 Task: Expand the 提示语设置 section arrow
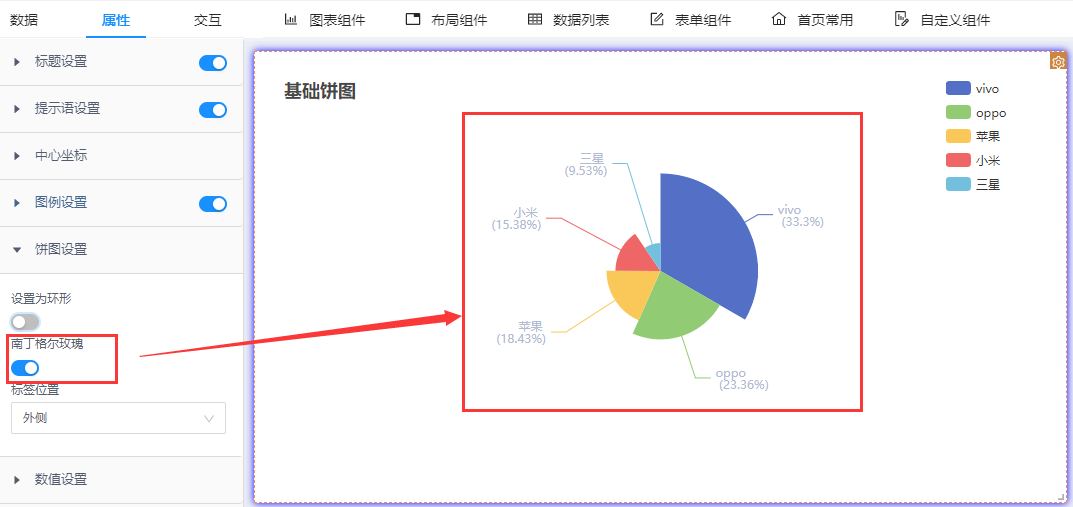click(17, 109)
